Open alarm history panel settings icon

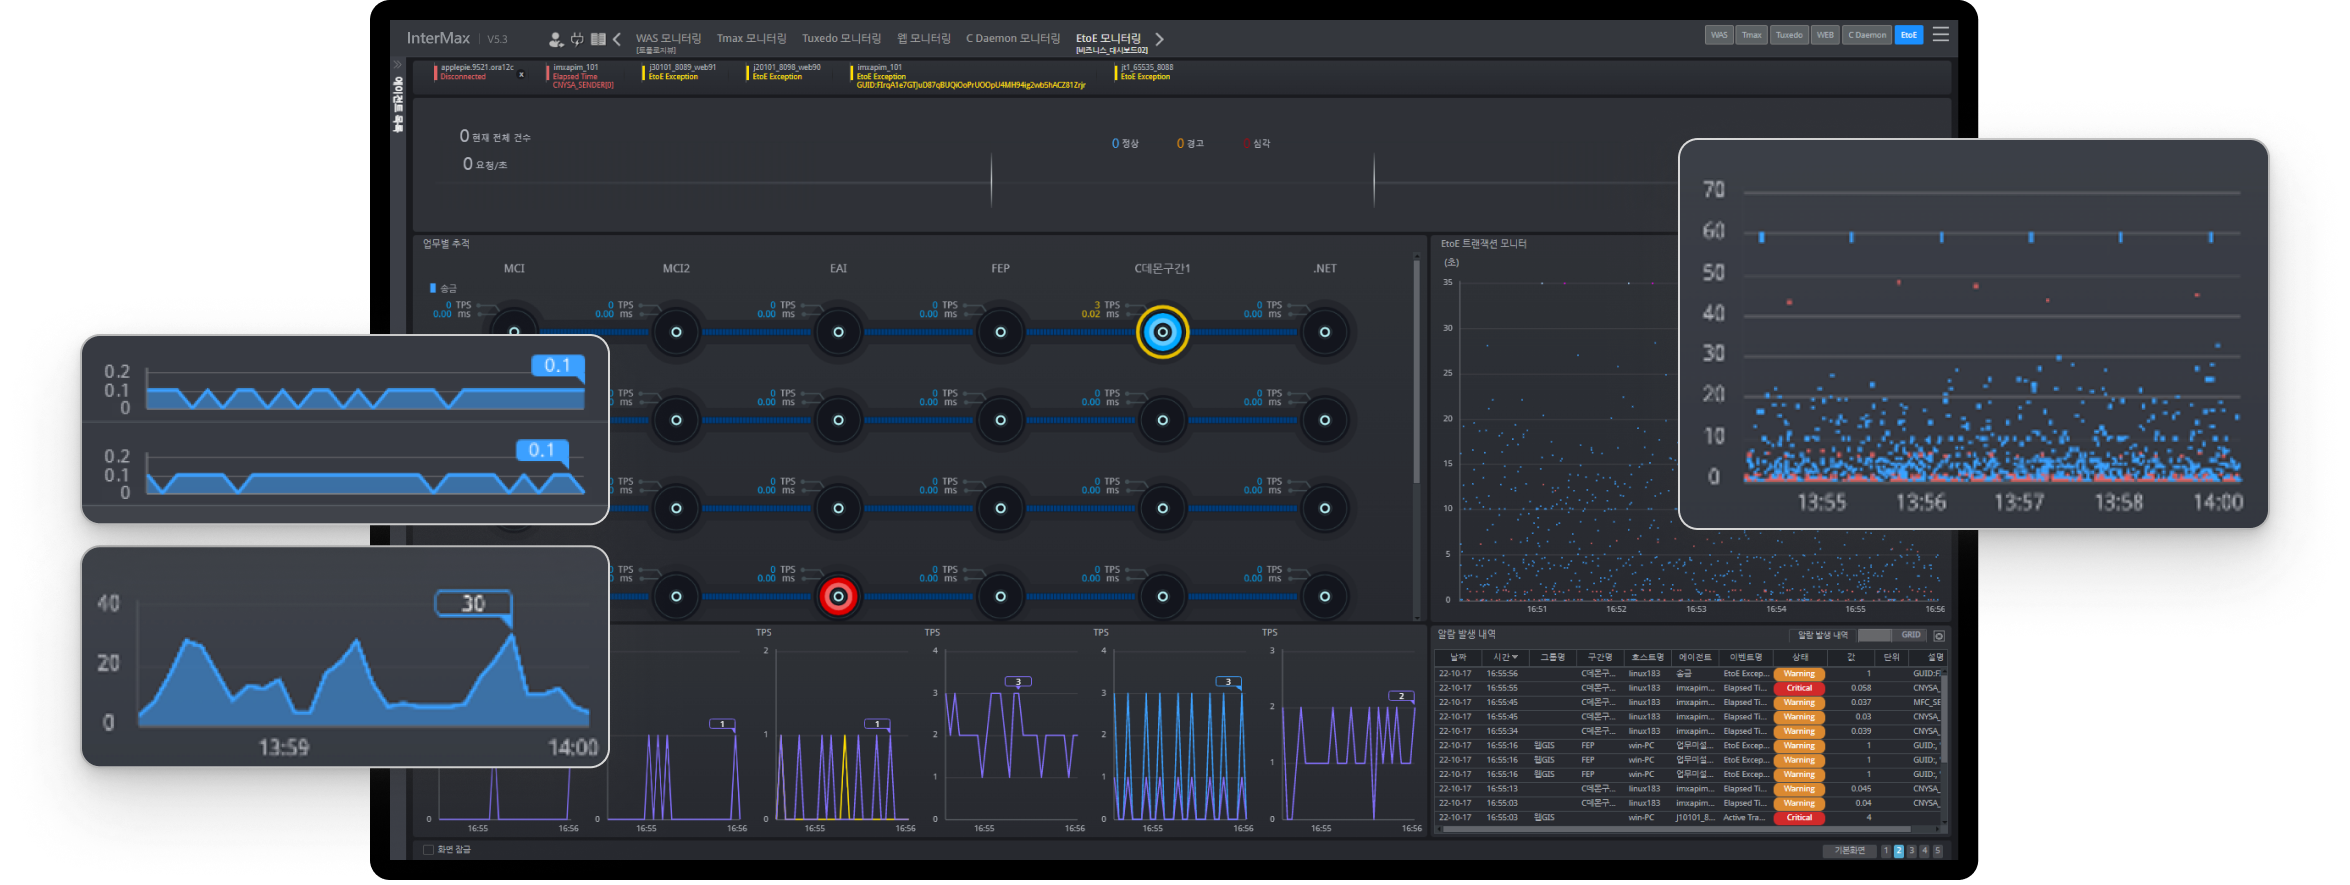pyautogui.click(x=1939, y=636)
